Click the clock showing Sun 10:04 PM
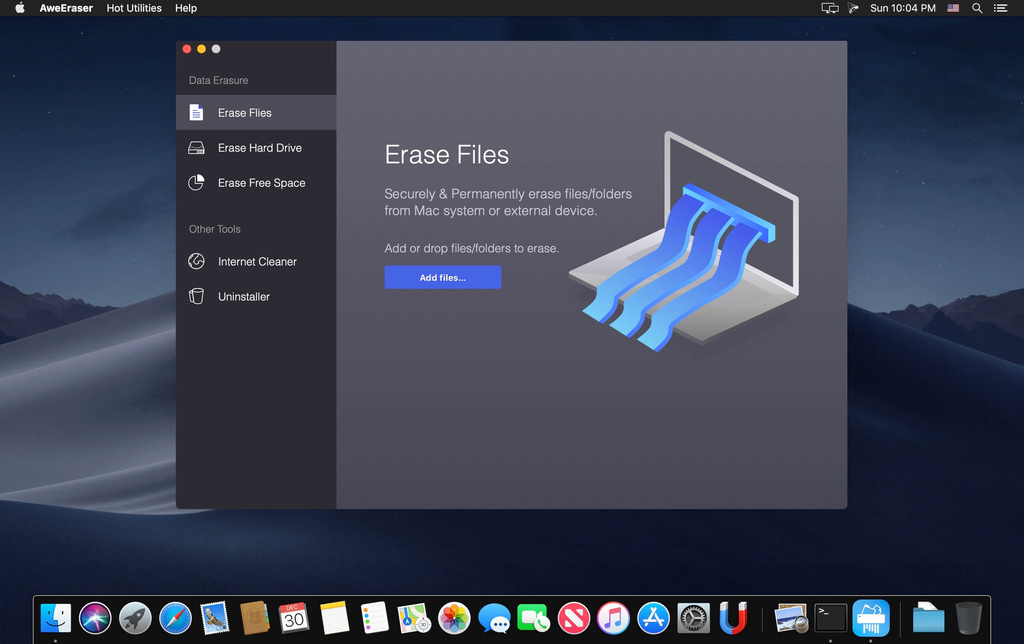The image size is (1024, 644). click(903, 8)
